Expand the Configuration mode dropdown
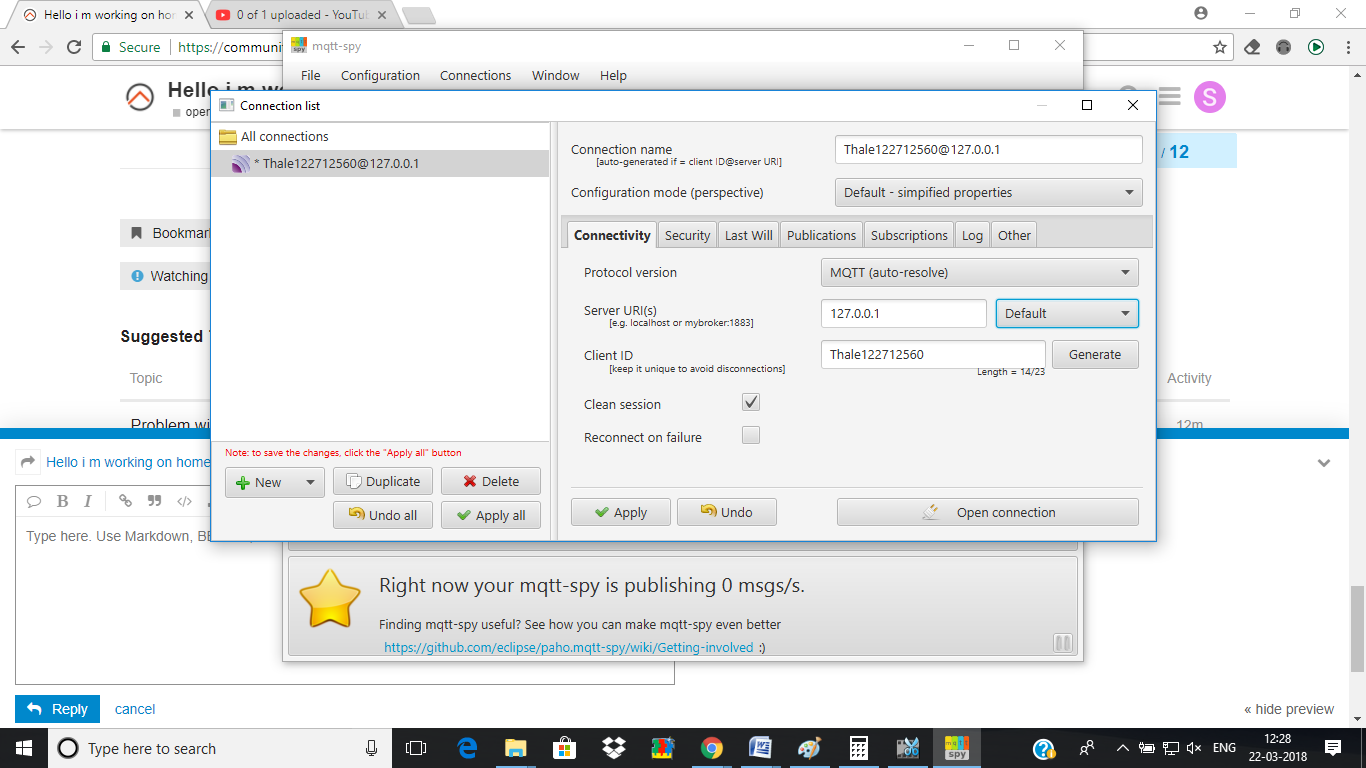Image resolution: width=1366 pixels, height=768 pixels. [x=989, y=192]
